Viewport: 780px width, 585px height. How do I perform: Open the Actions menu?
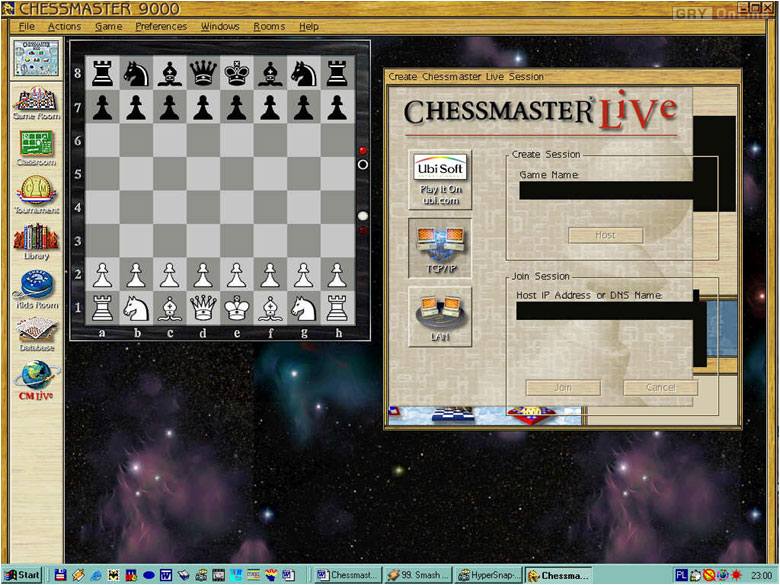pyautogui.click(x=64, y=26)
